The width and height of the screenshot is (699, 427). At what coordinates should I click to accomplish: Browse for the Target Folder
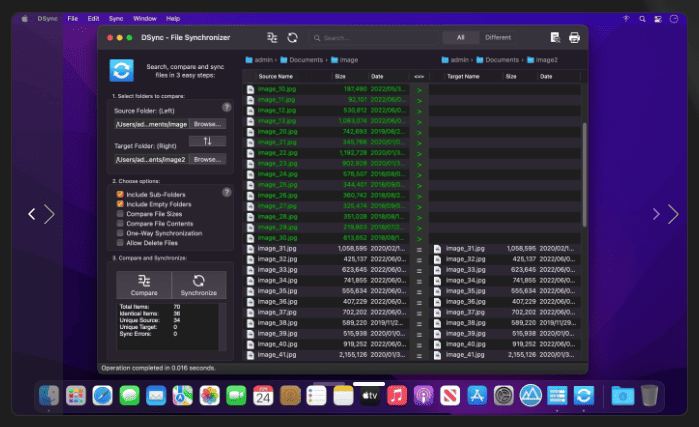(x=207, y=160)
